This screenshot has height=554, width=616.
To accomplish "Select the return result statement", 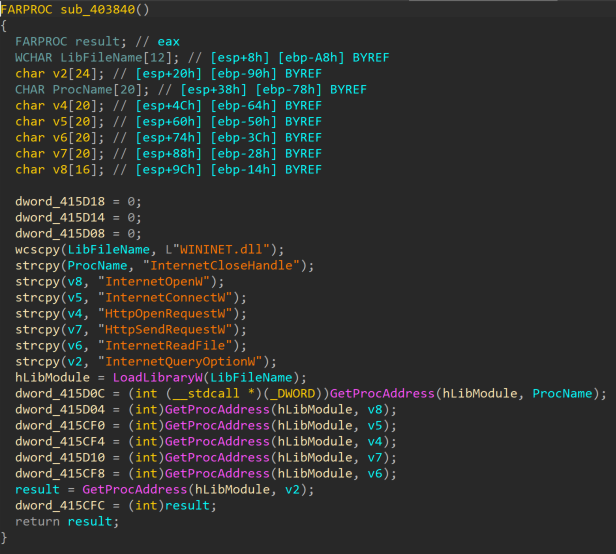I will click(x=67, y=522).
